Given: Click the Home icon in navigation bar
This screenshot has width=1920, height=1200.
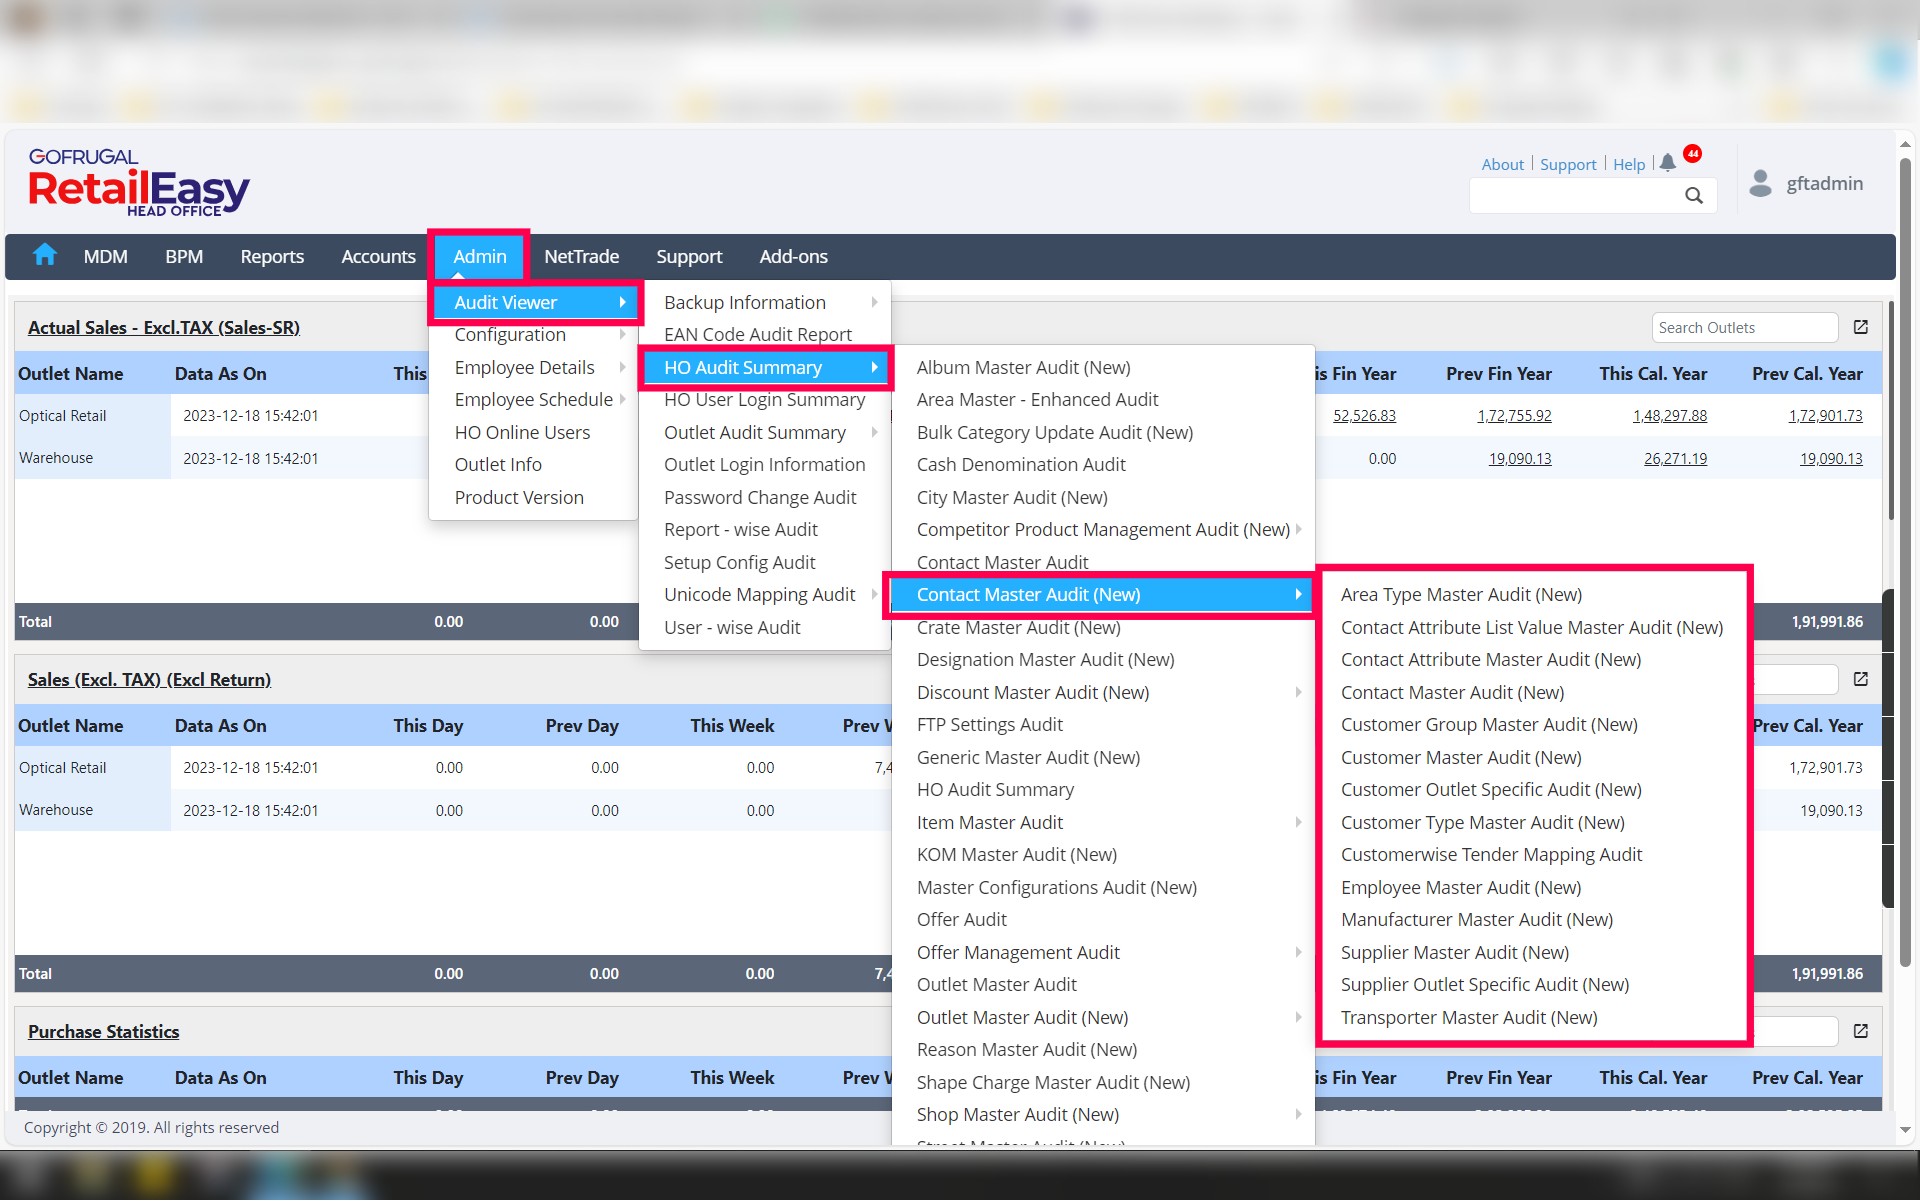Looking at the screenshot, I should [x=45, y=255].
